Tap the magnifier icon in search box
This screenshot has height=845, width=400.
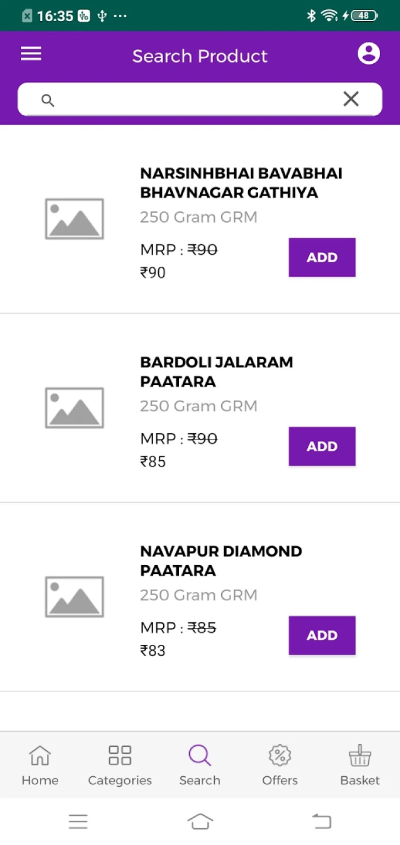coord(48,100)
